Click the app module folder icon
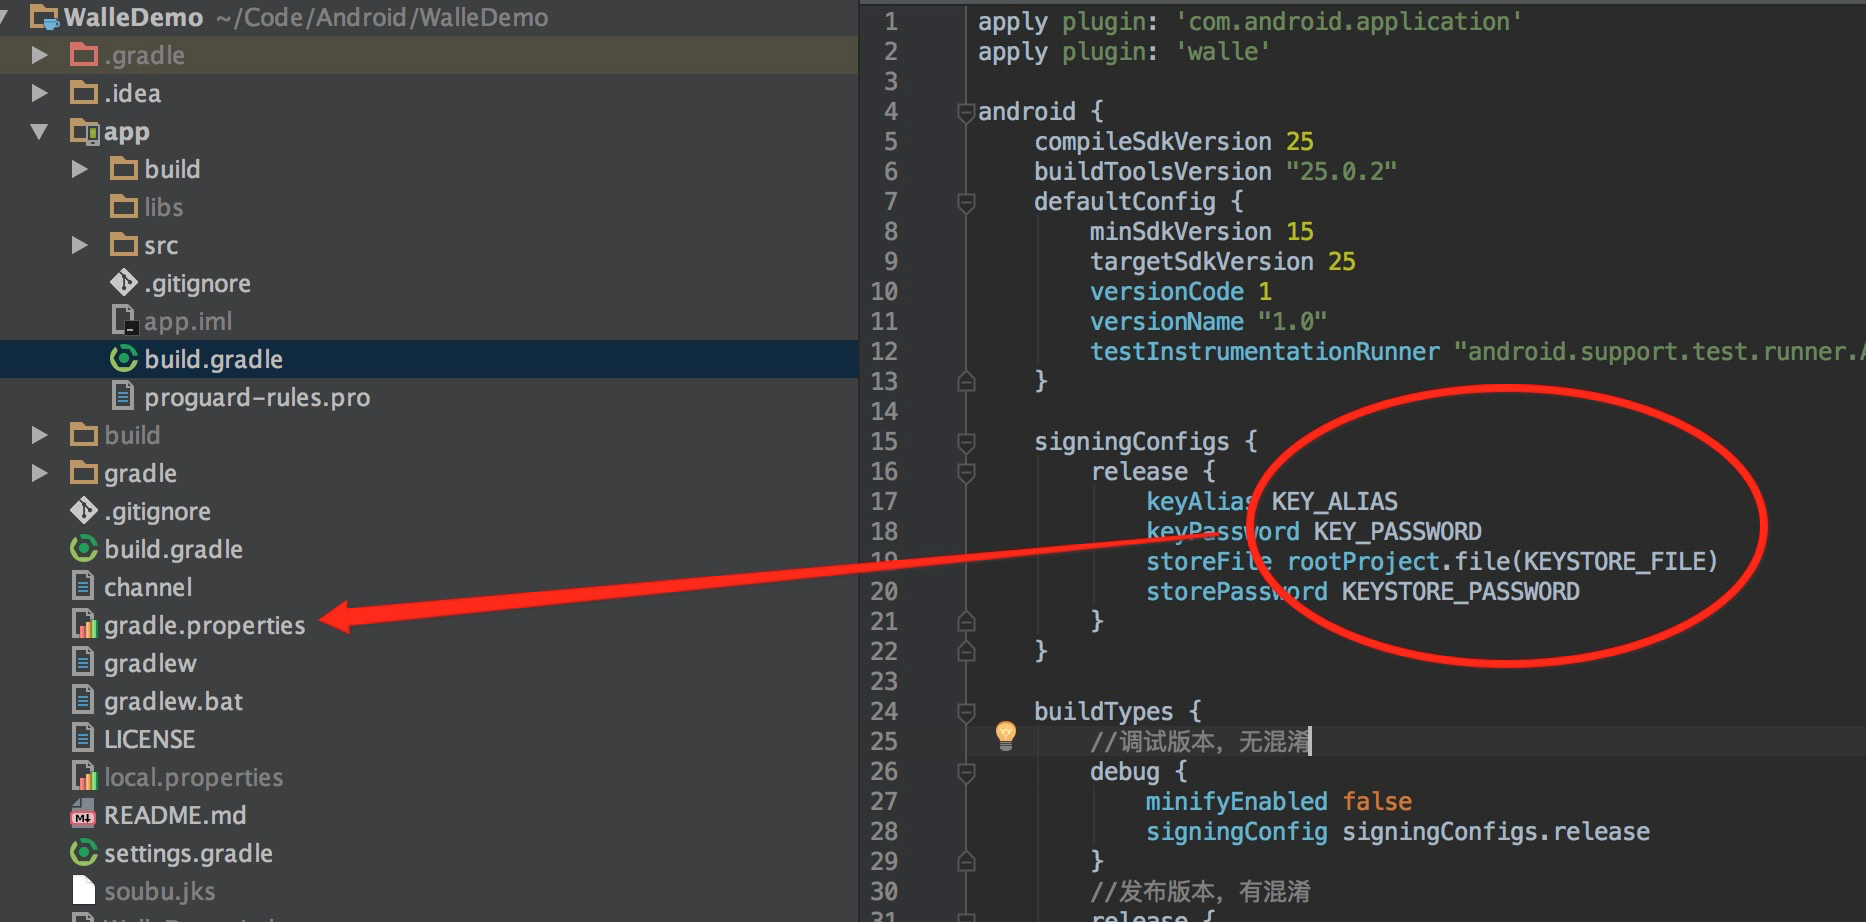The height and width of the screenshot is (922, 1866). [x=84, y=131]
